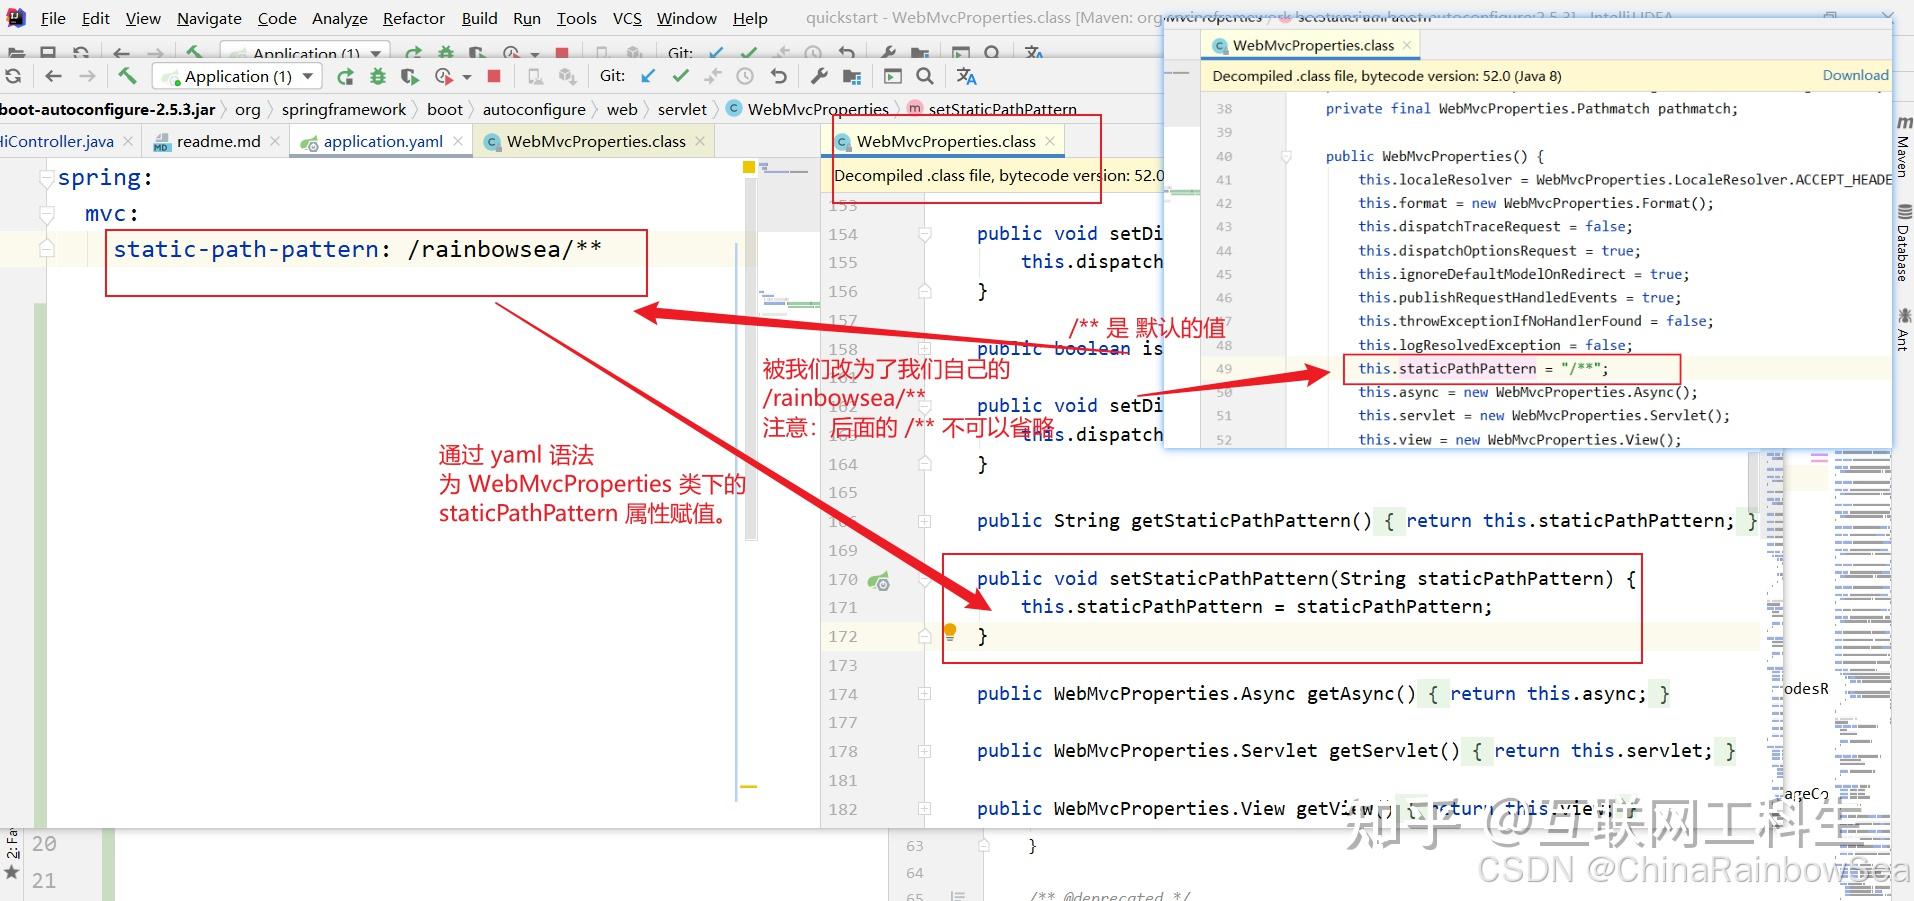Open search with the magnifier icon
Screen dimensions: 1914x901
pyautogui.click(x=924, y=75)
